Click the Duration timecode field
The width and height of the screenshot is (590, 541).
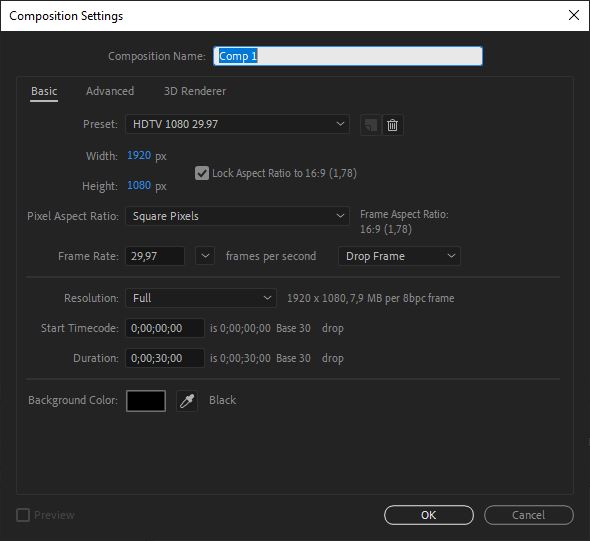(x=165, y=358)
